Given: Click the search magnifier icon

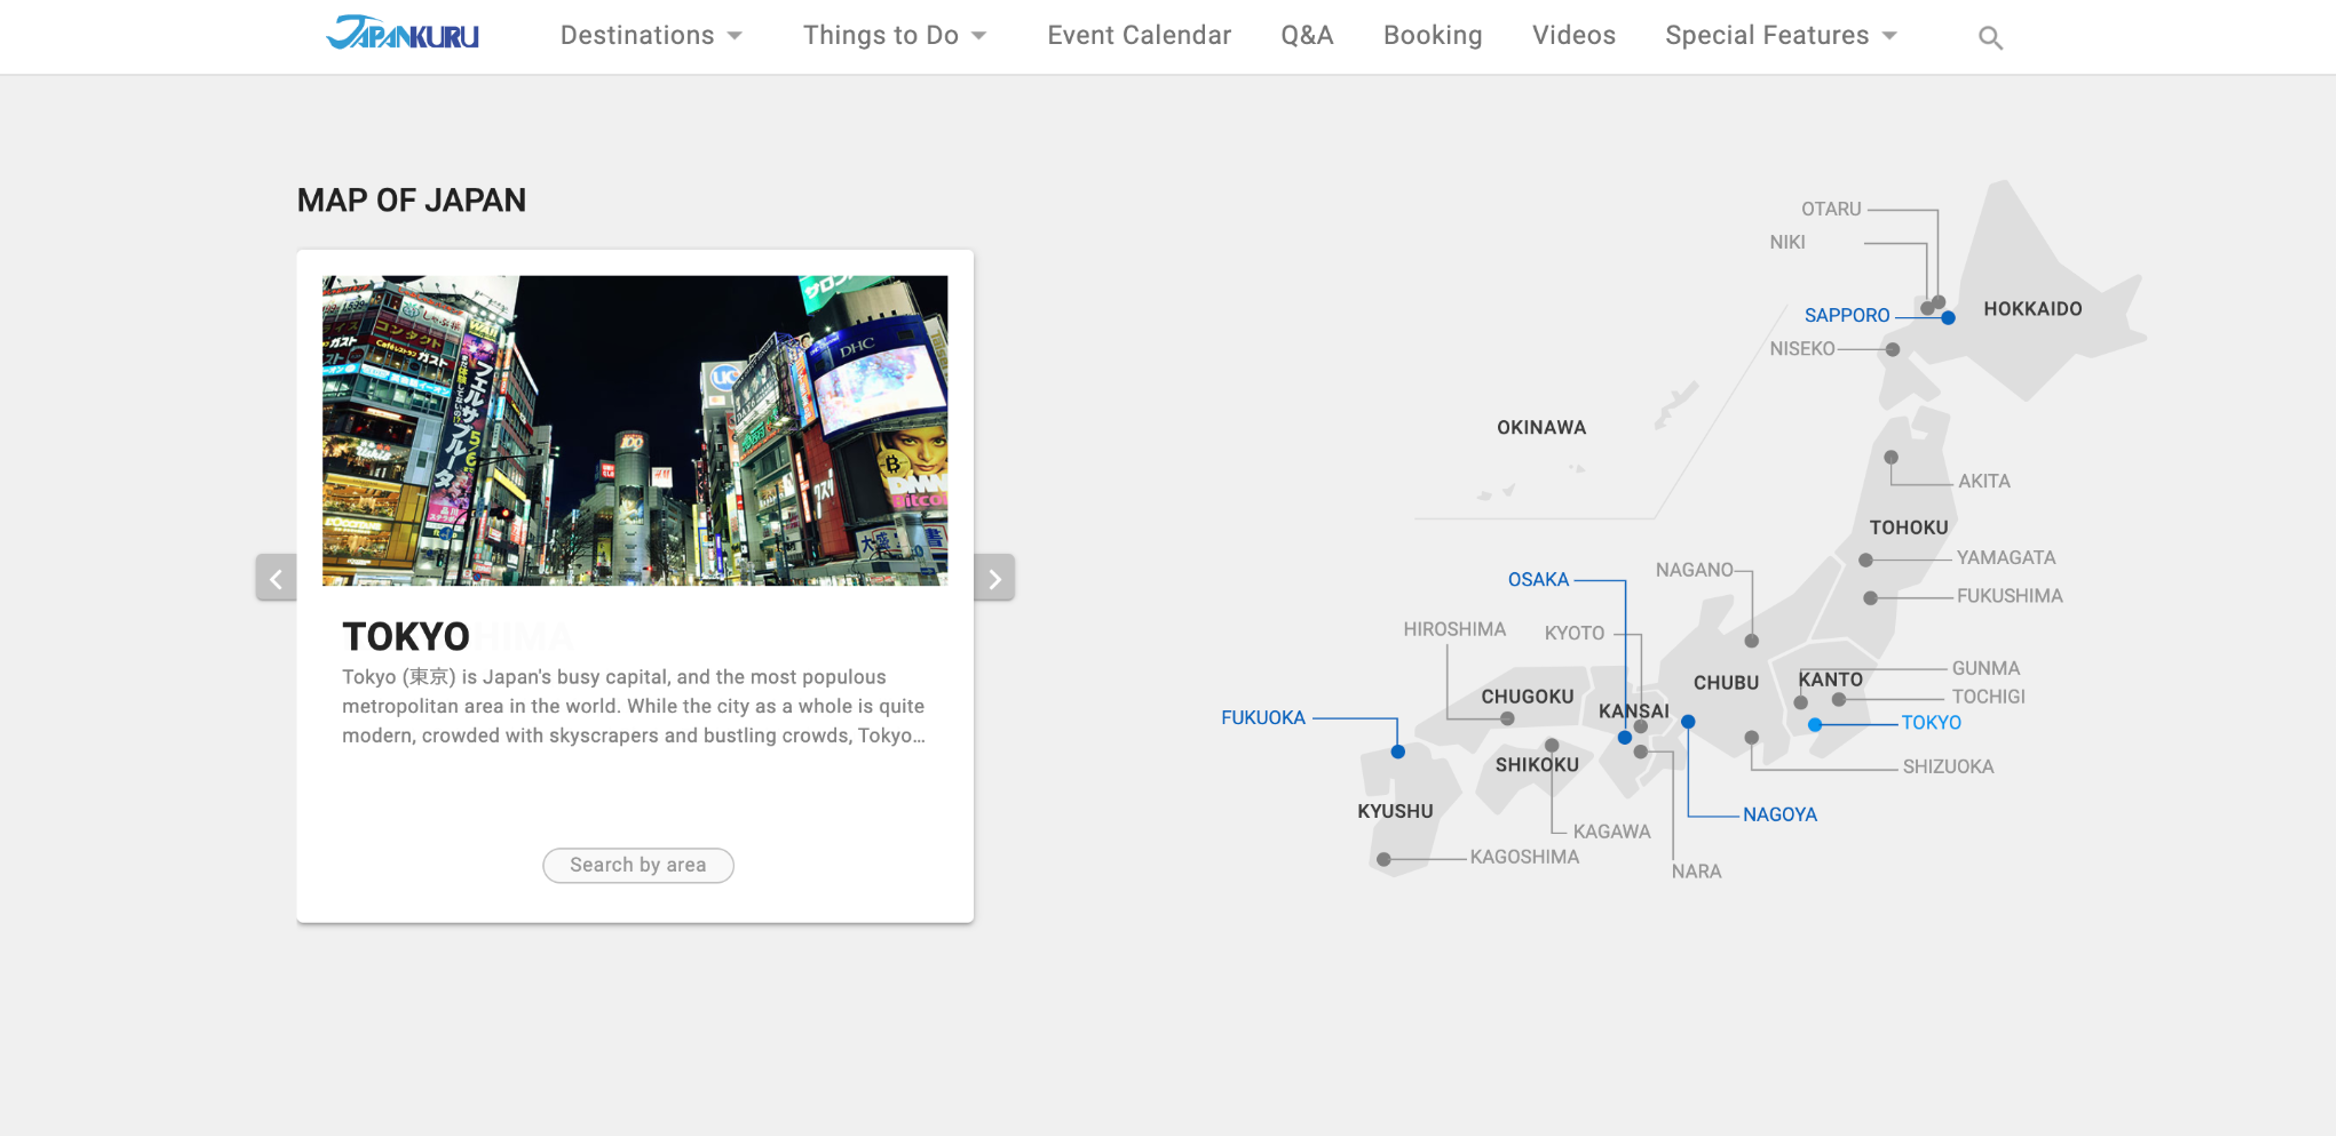Looking at the screenshot, I should 1990,38.
